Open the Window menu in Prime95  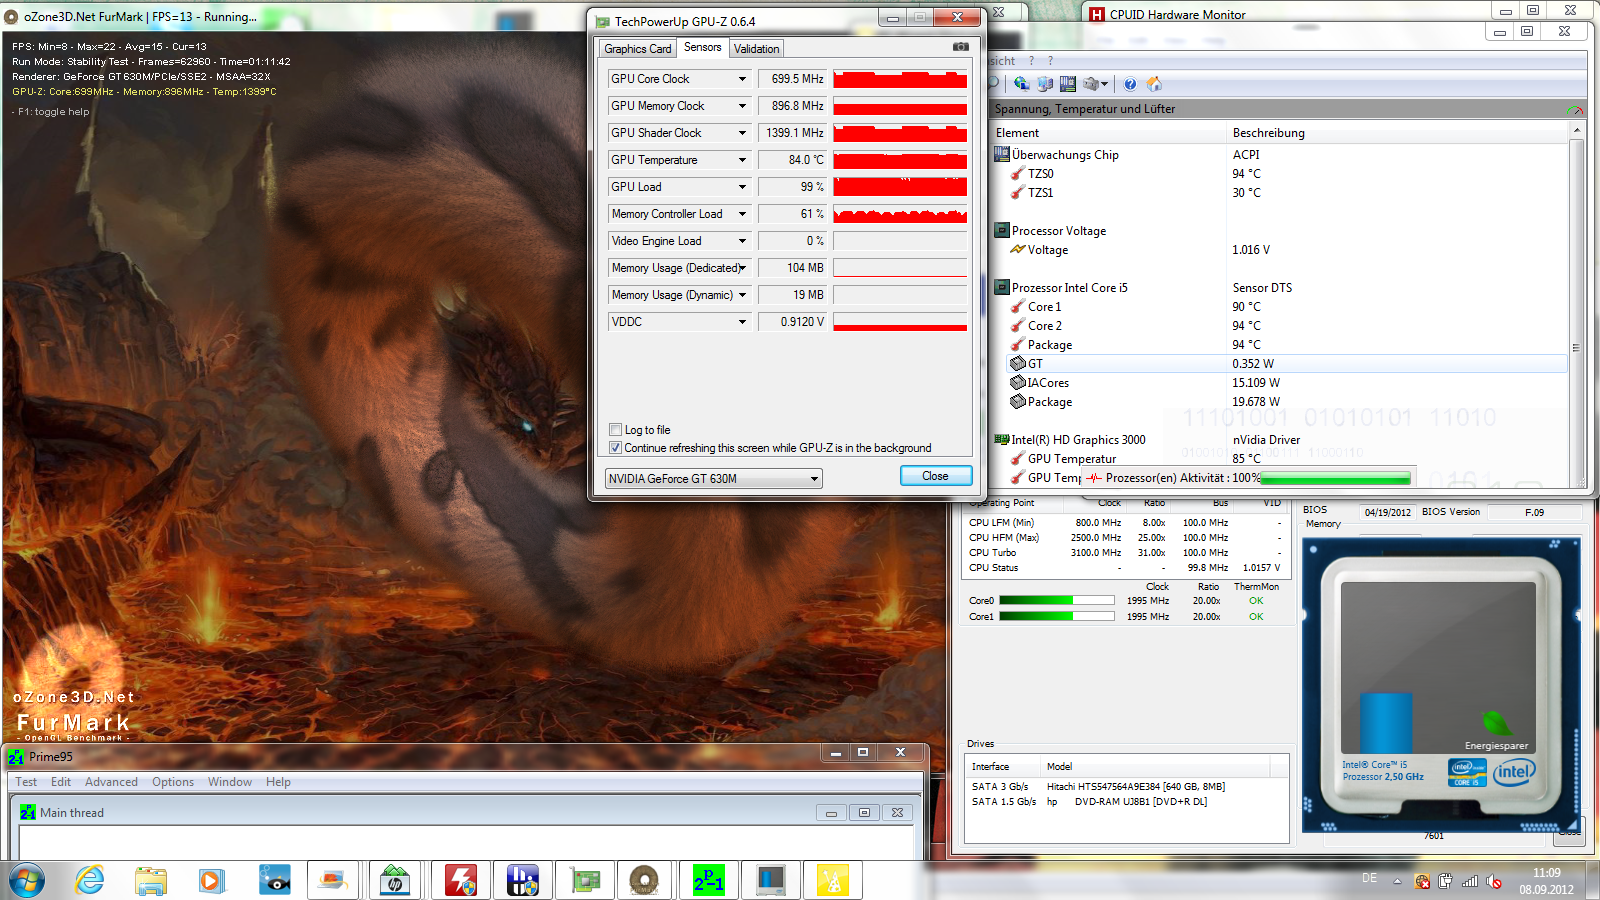(230, 782)
